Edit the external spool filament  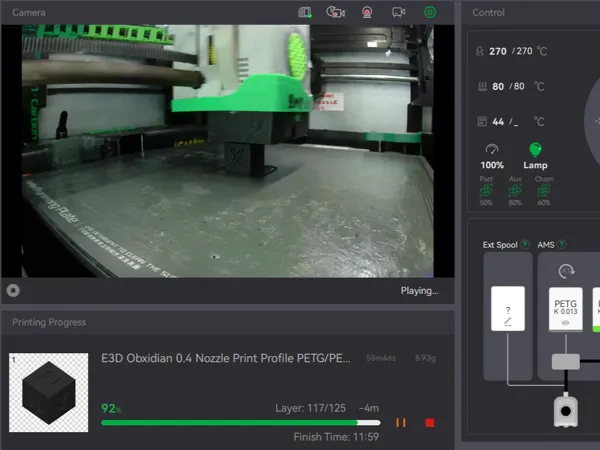click(508, 322)
